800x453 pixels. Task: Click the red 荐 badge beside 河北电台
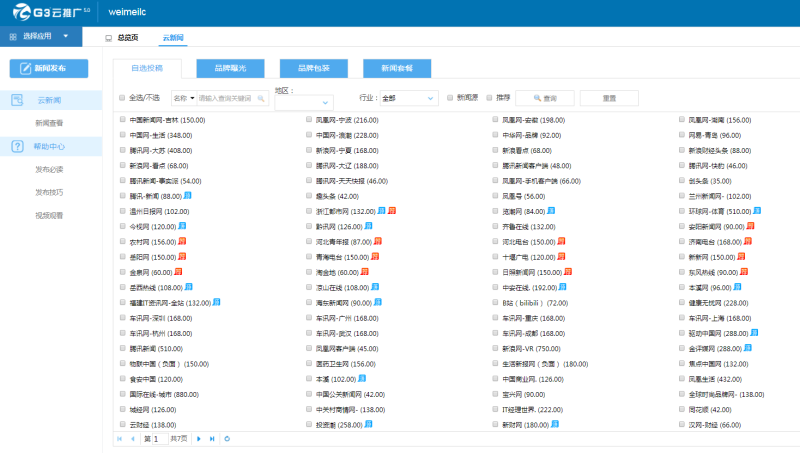561,241
